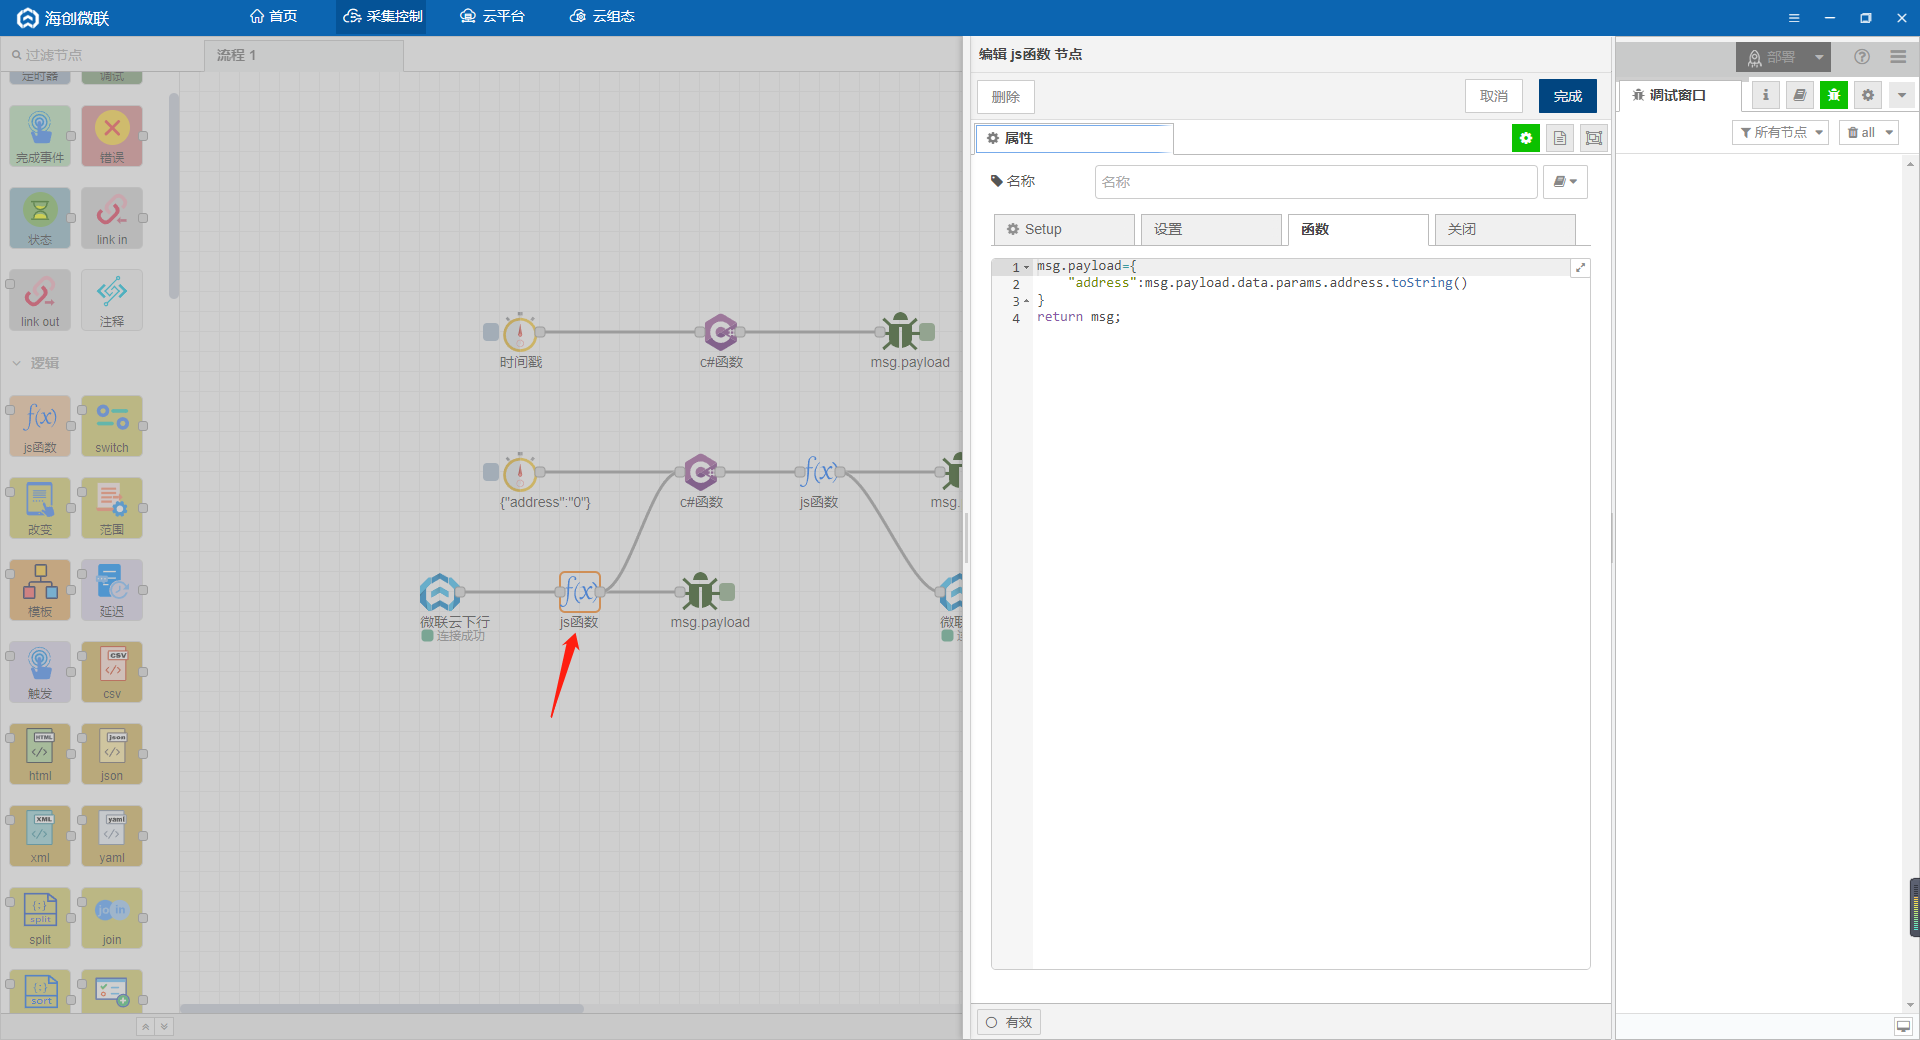Open the help question mark icon

[x=1862, y=57]
